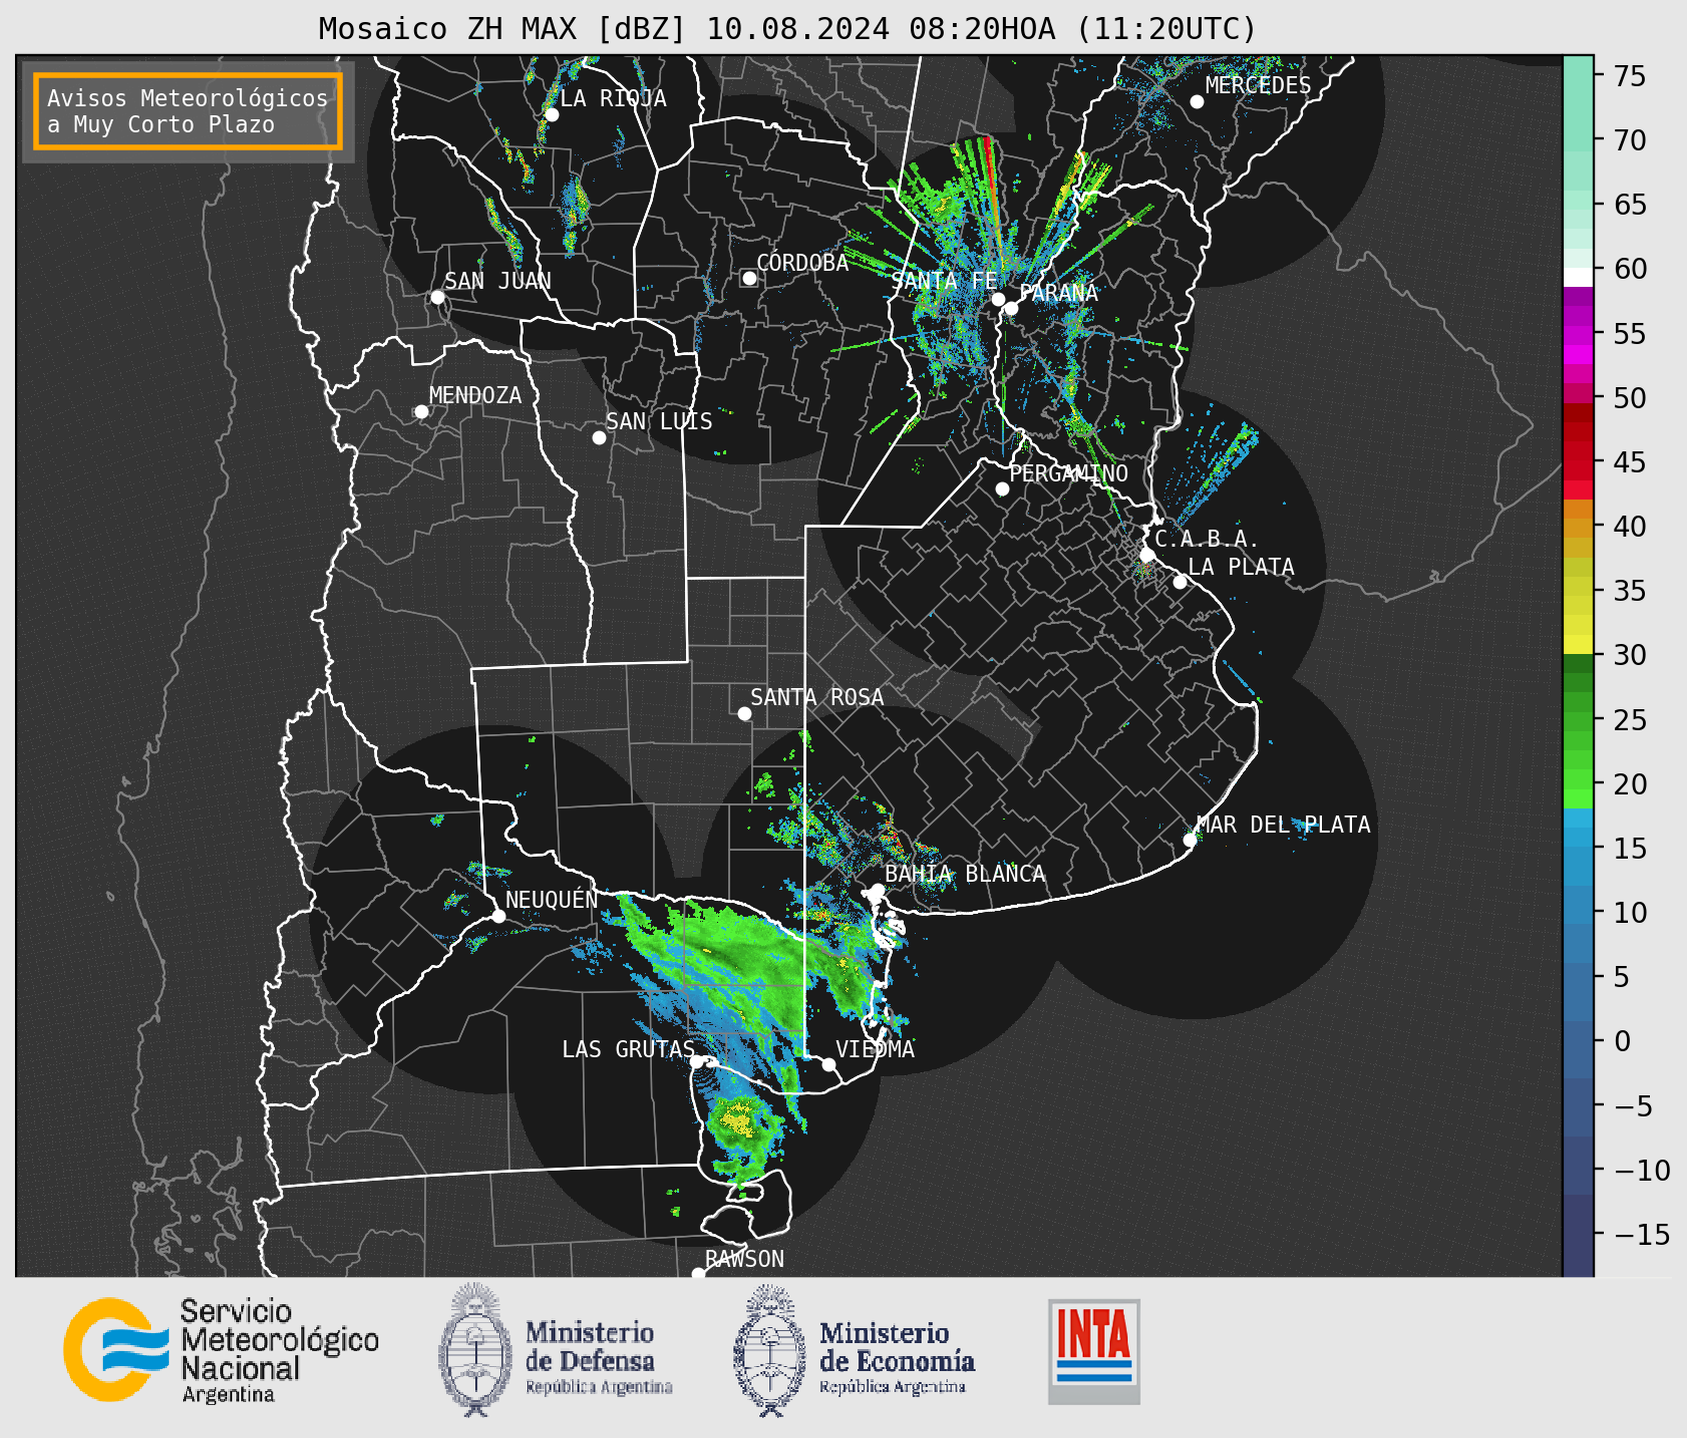
Task: Click the LA RIOJA city marker
Action: 551,115
